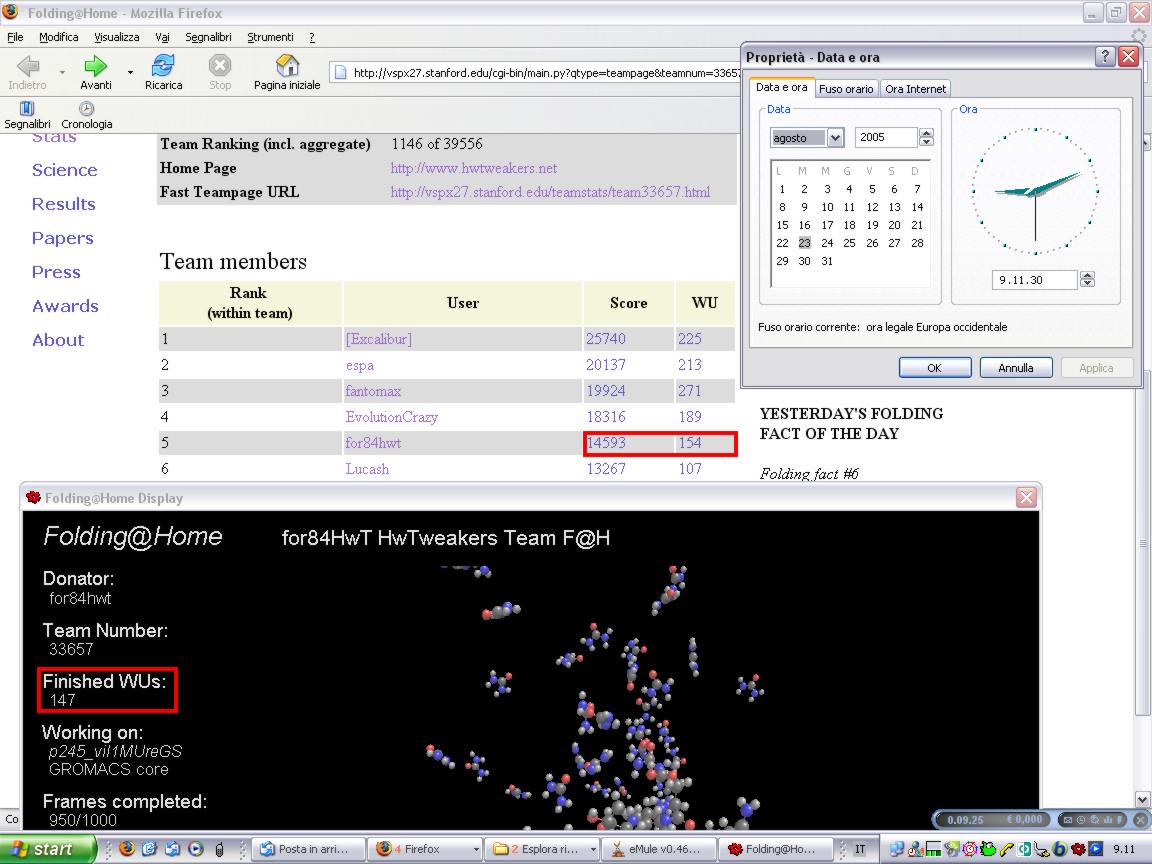Viewport: 1152px width, 864px height.
Task: Open the Awards sidebar link
Action: click(65, 306)
